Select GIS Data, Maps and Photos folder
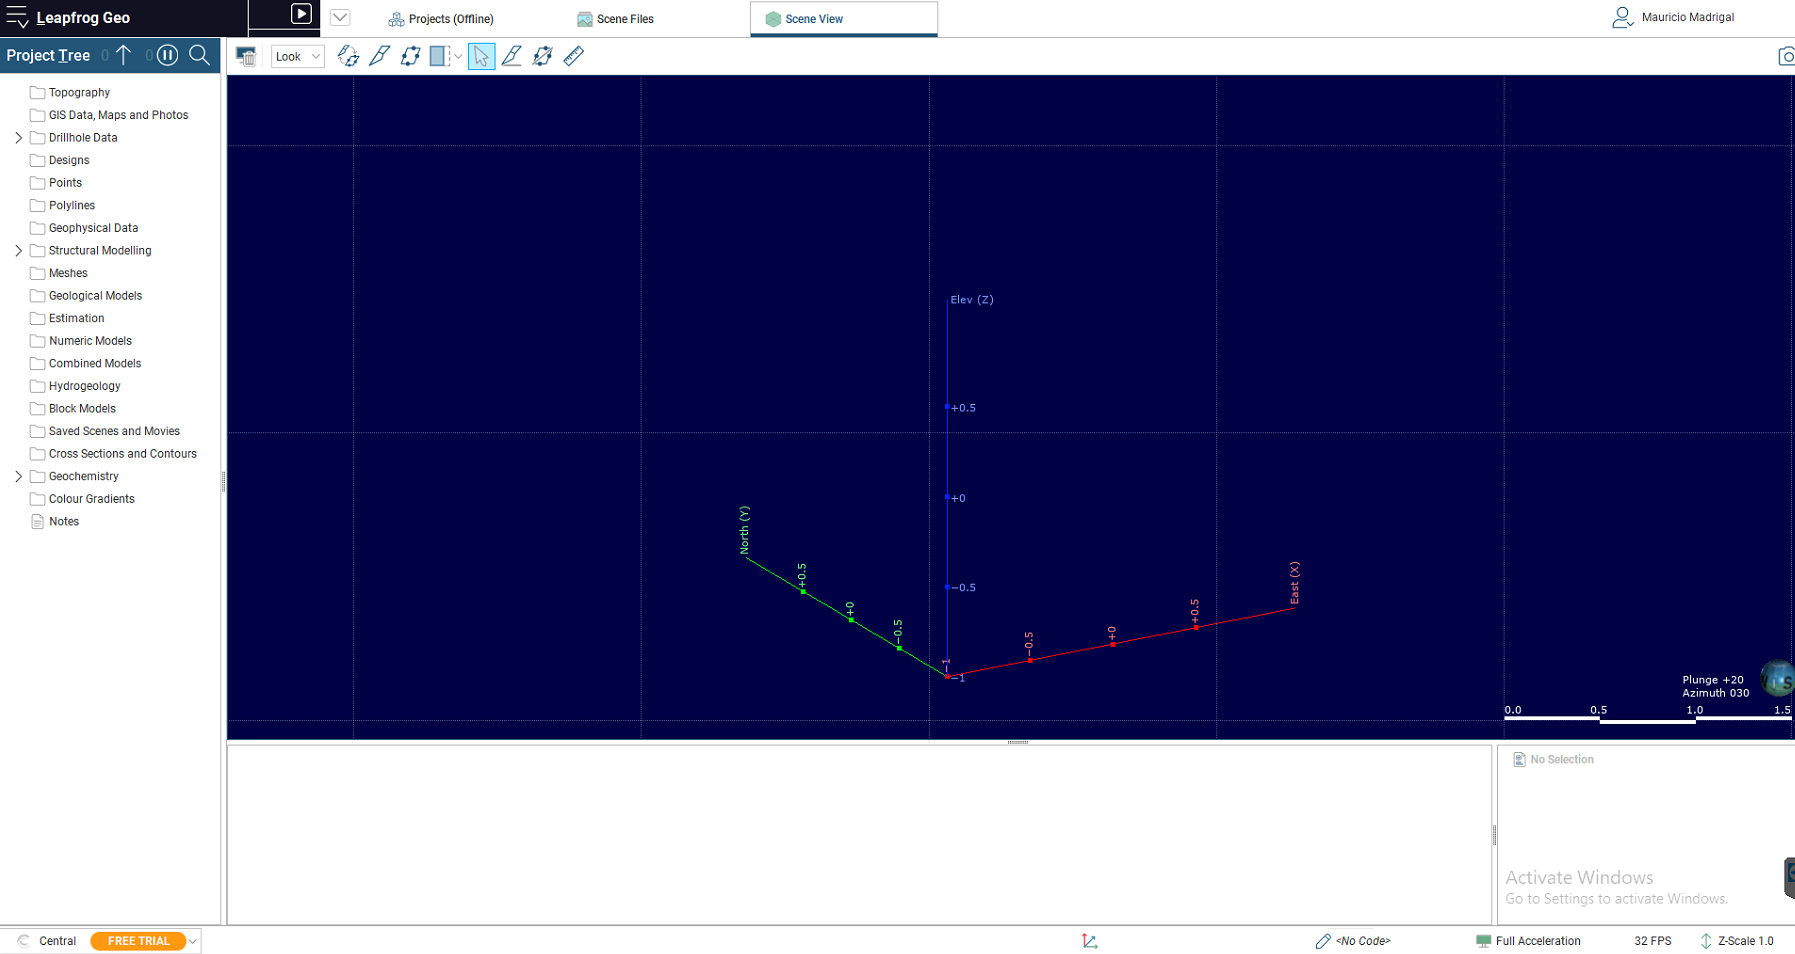 pos(118,115)
